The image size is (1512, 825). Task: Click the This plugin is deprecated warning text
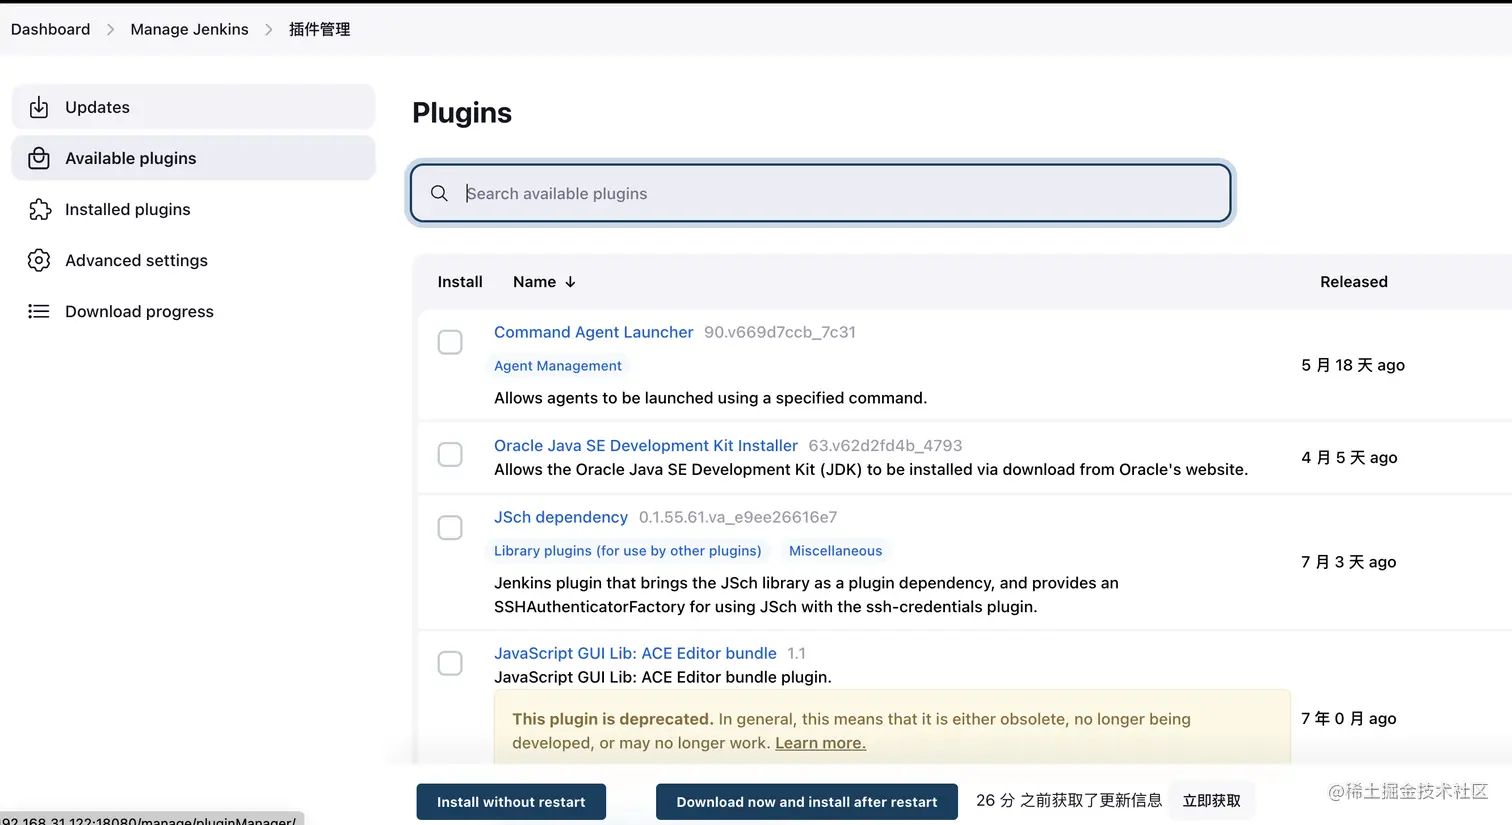[612, 719]
